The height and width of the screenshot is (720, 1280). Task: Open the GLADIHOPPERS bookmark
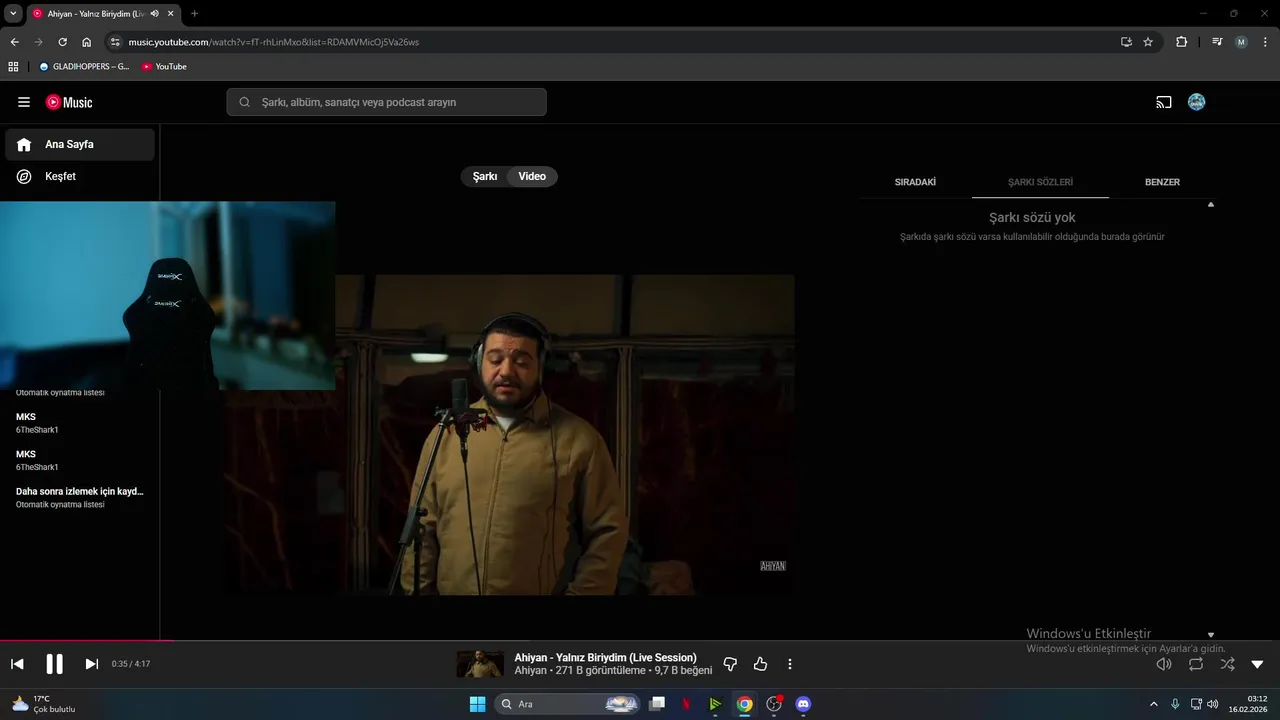84,67
